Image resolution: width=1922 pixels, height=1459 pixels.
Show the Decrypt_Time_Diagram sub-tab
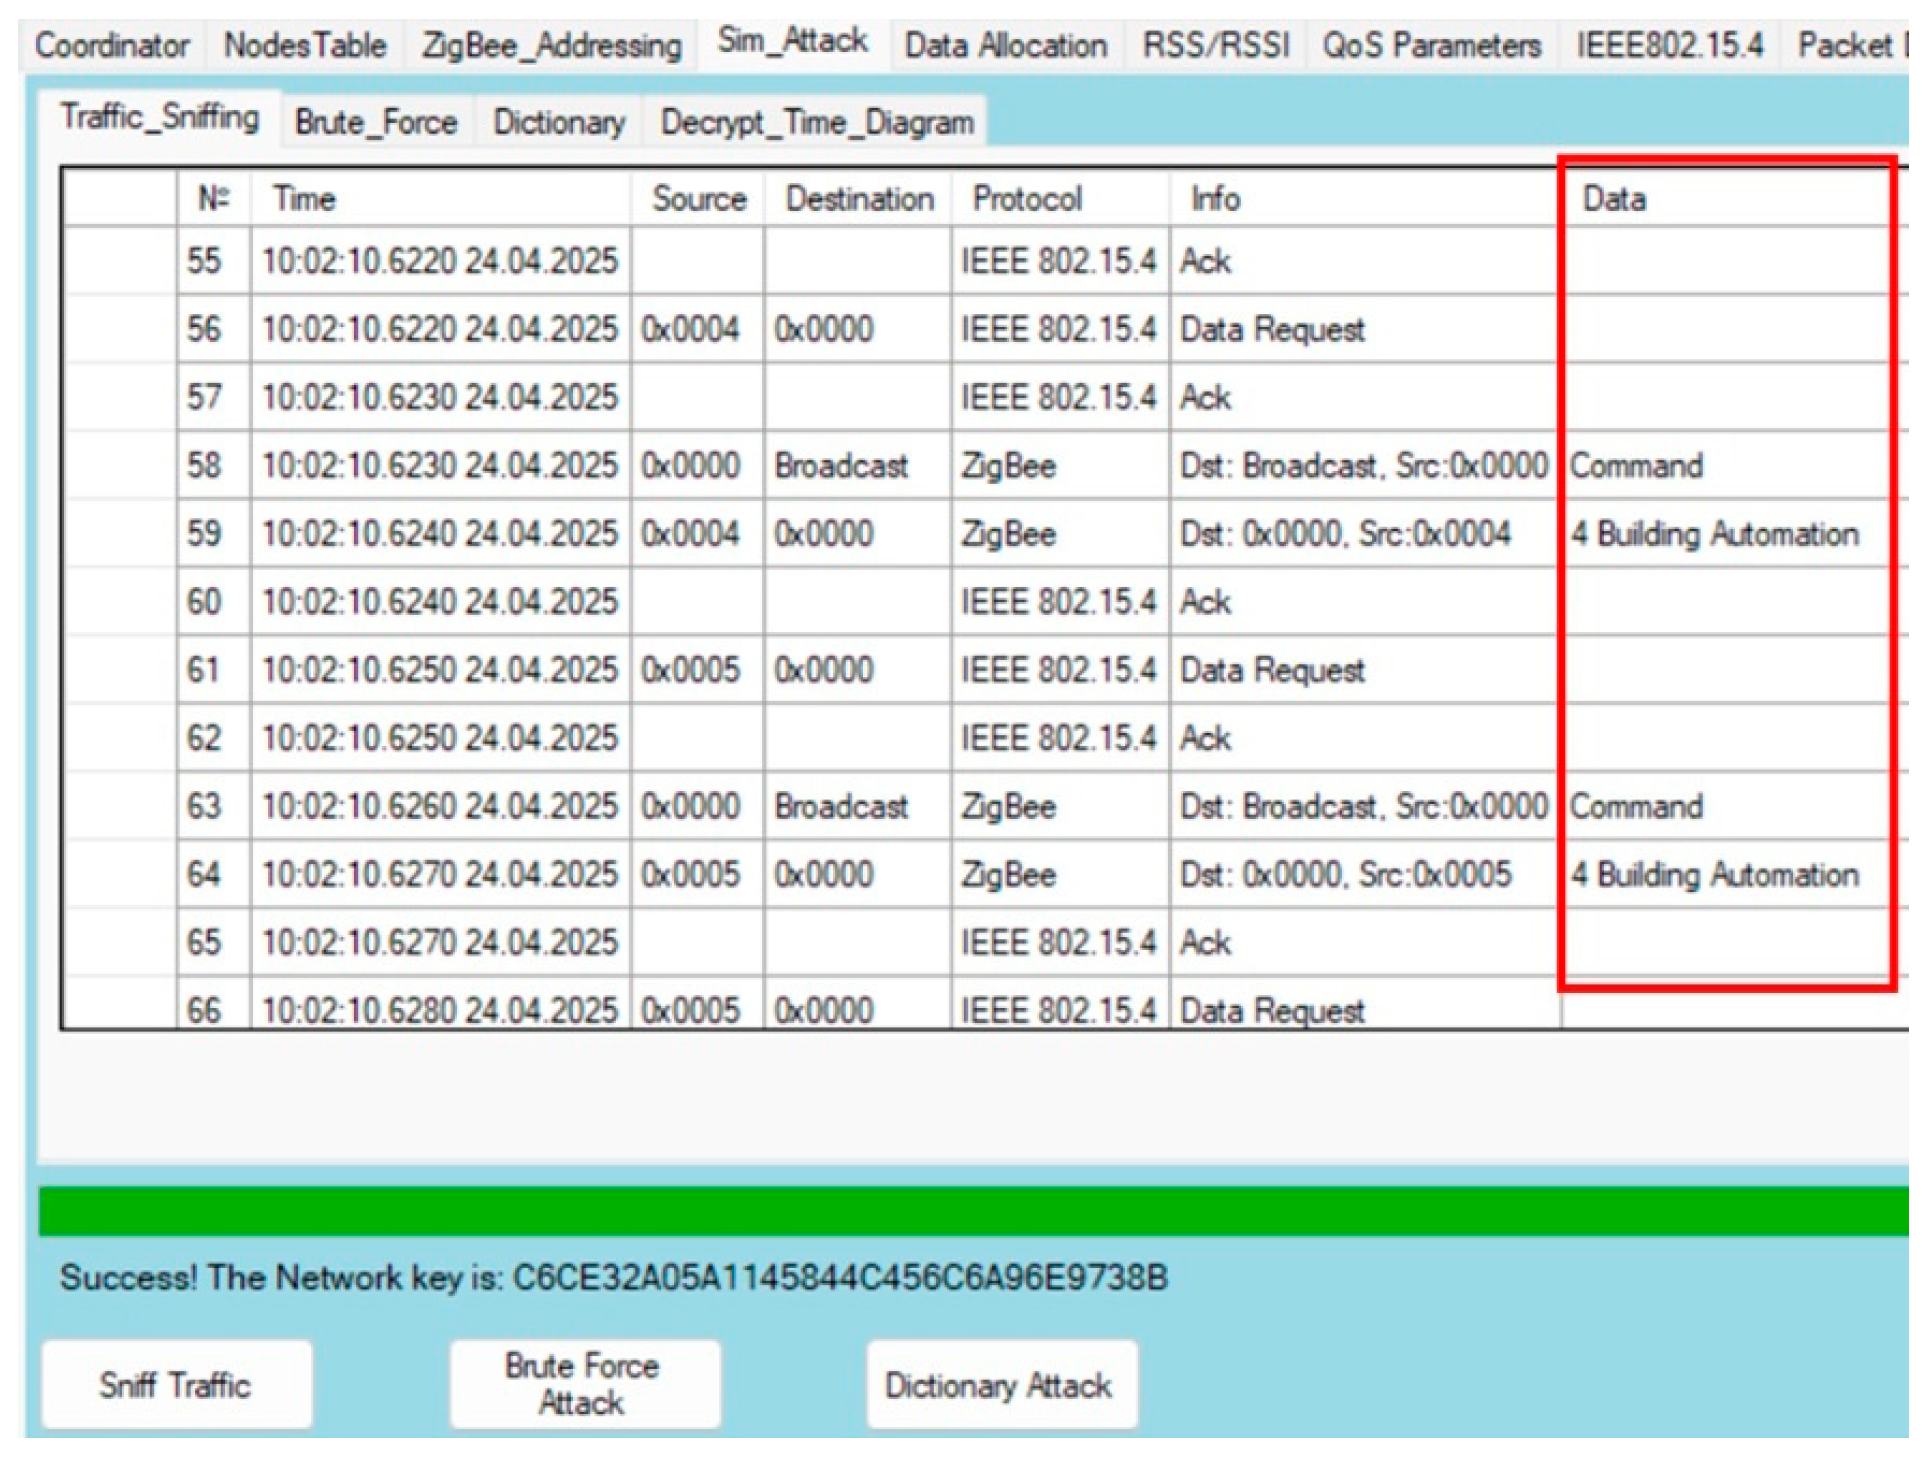[817, 123]
